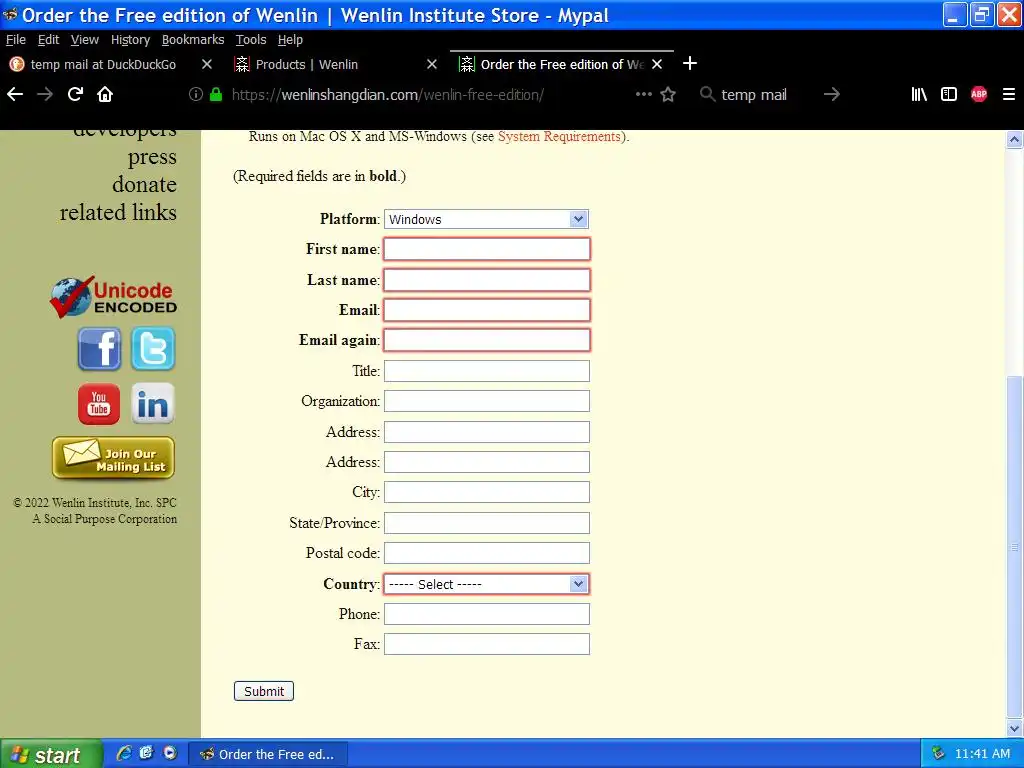Submit search with the go arrow
The width and height of the screenshot is (1024, 768).
coord(831,95)
